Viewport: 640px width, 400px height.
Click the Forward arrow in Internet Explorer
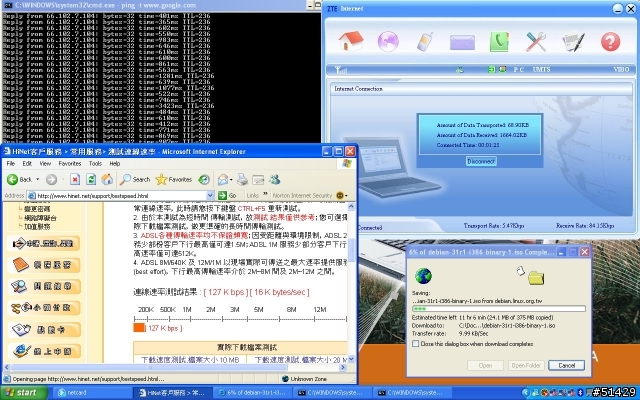coord(51,179)
